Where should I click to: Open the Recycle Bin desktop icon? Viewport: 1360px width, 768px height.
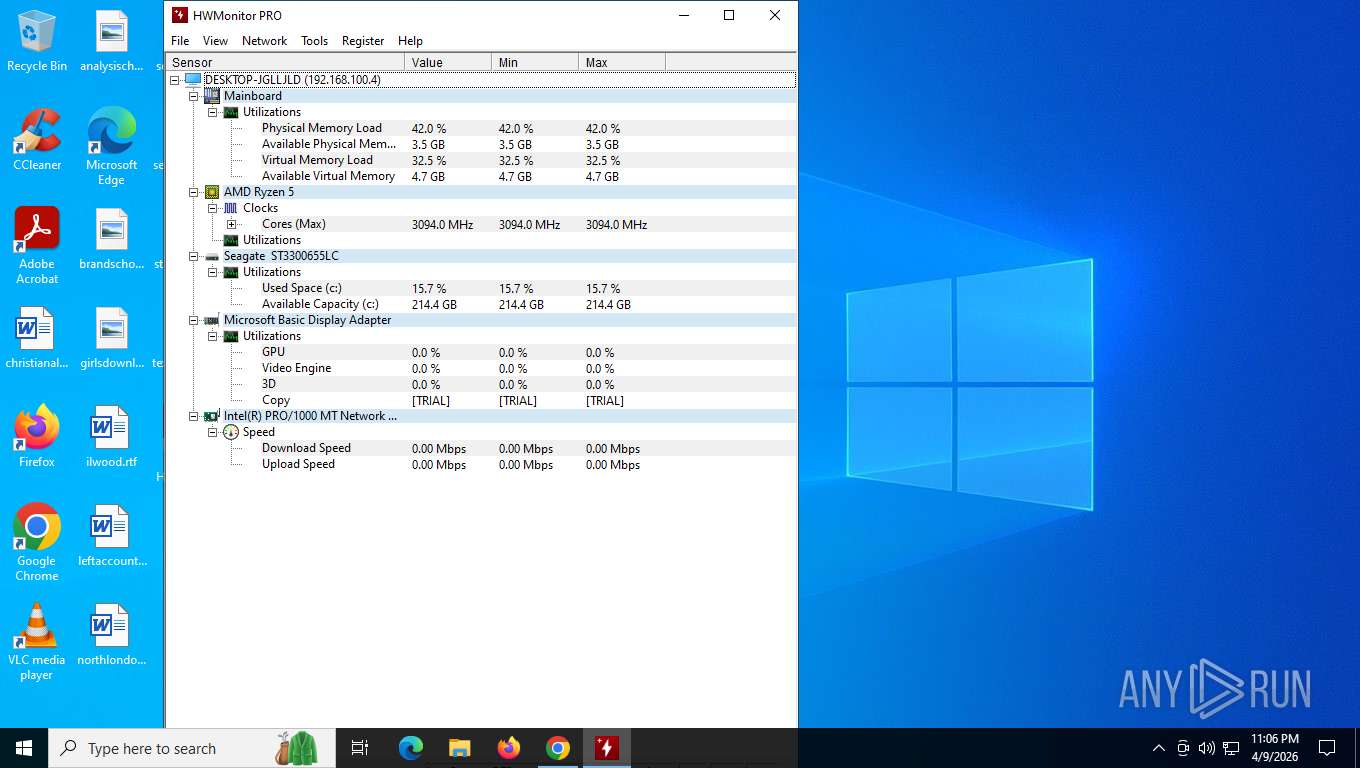37,41
